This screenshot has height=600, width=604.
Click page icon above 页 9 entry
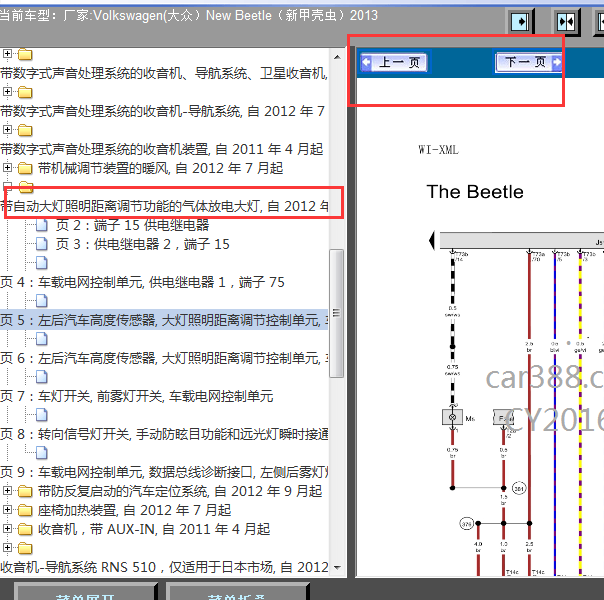[x=42, y=453]
